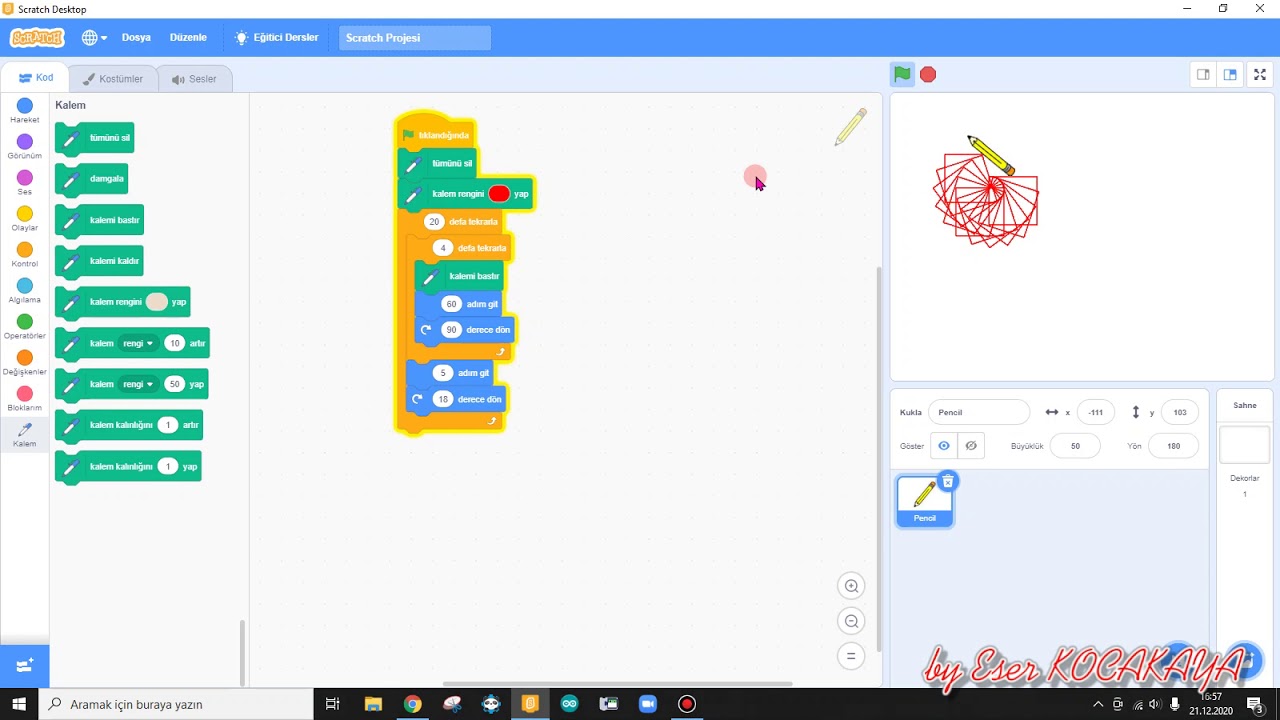1280x720 pixels.
Task: Click value 60 in adım git block
Action: (x=452, y=304)
